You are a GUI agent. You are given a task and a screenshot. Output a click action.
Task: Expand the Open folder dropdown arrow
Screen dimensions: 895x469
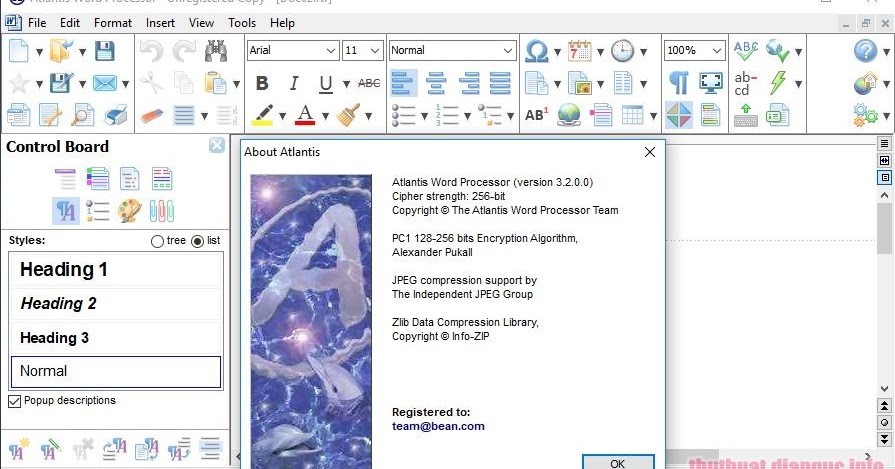point(82,52)
